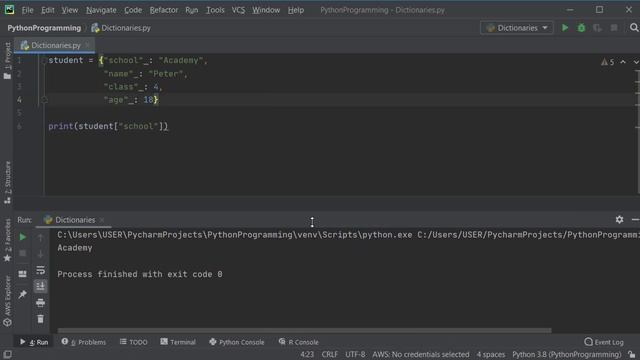Collapse dictionary fold marker on line 1
Screen dimensions: 640x360
click(44, 60)
